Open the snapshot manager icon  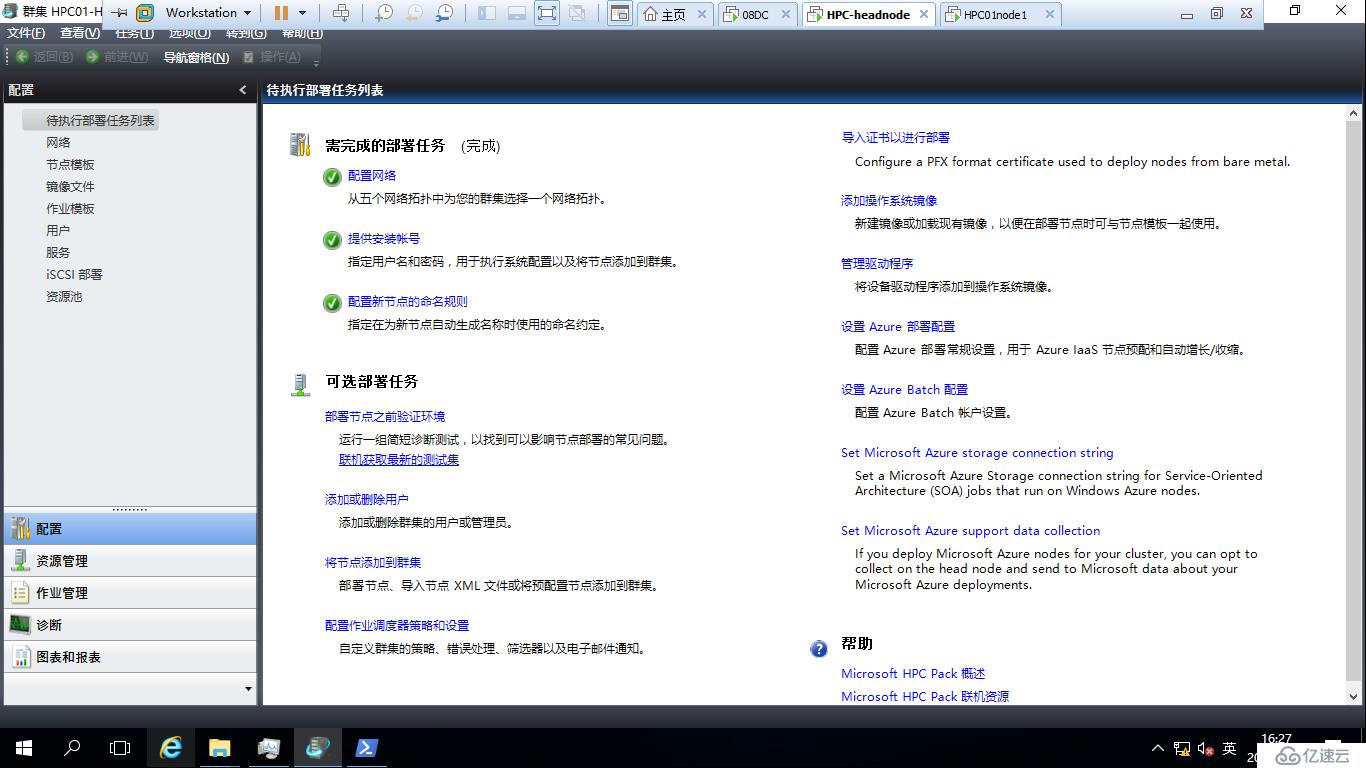(x=444, y=13)
